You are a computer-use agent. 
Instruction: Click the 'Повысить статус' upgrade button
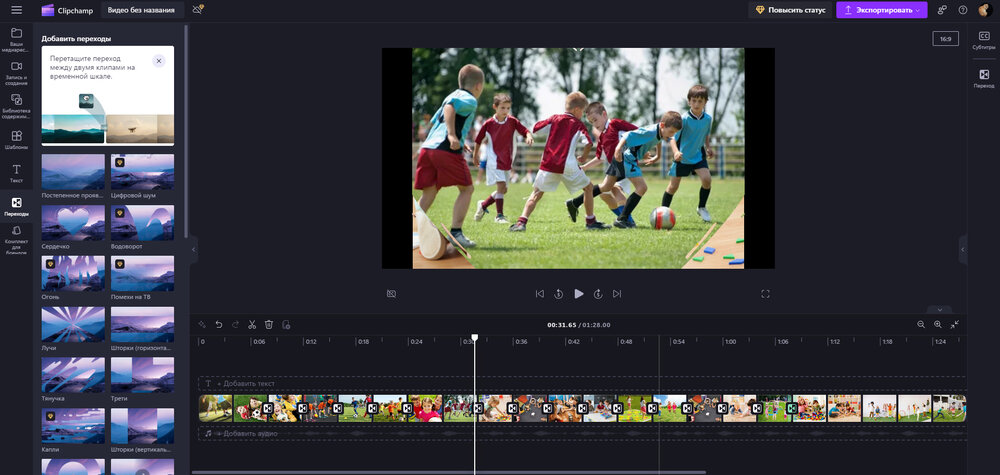790,10
